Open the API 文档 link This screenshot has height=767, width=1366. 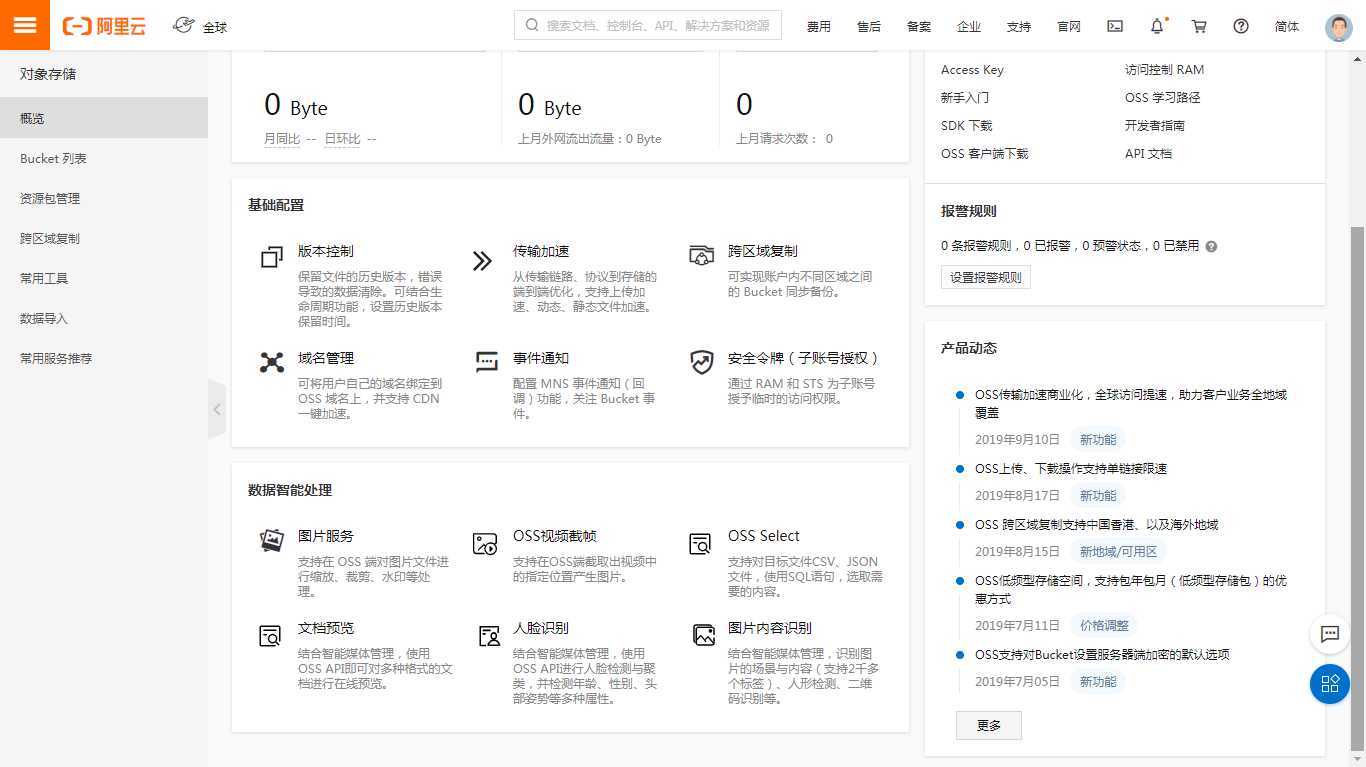(x=1148, y=154)
